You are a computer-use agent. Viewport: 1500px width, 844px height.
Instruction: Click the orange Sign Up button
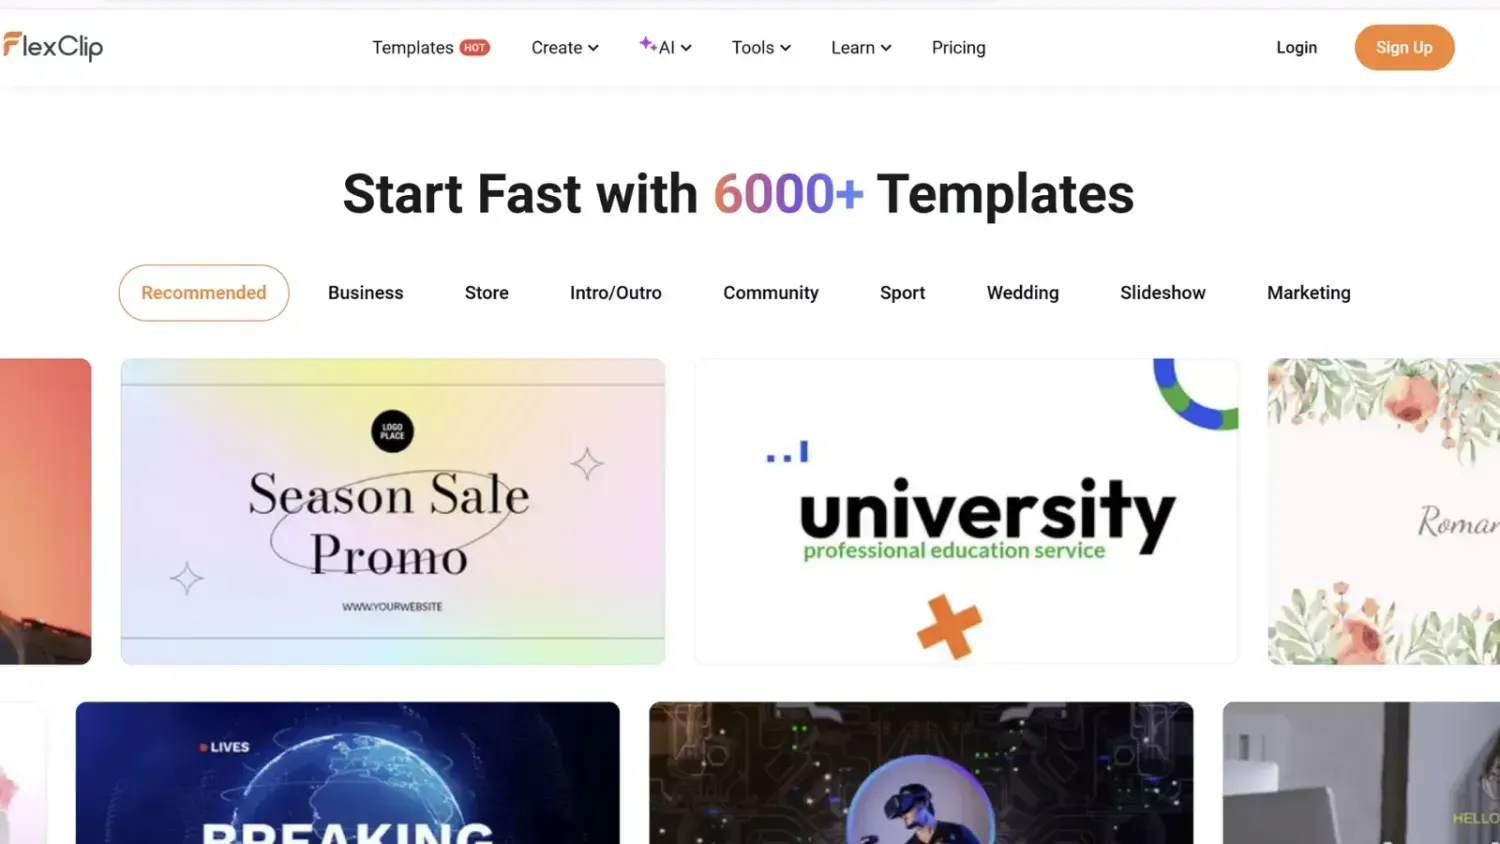pos(1404,47)
